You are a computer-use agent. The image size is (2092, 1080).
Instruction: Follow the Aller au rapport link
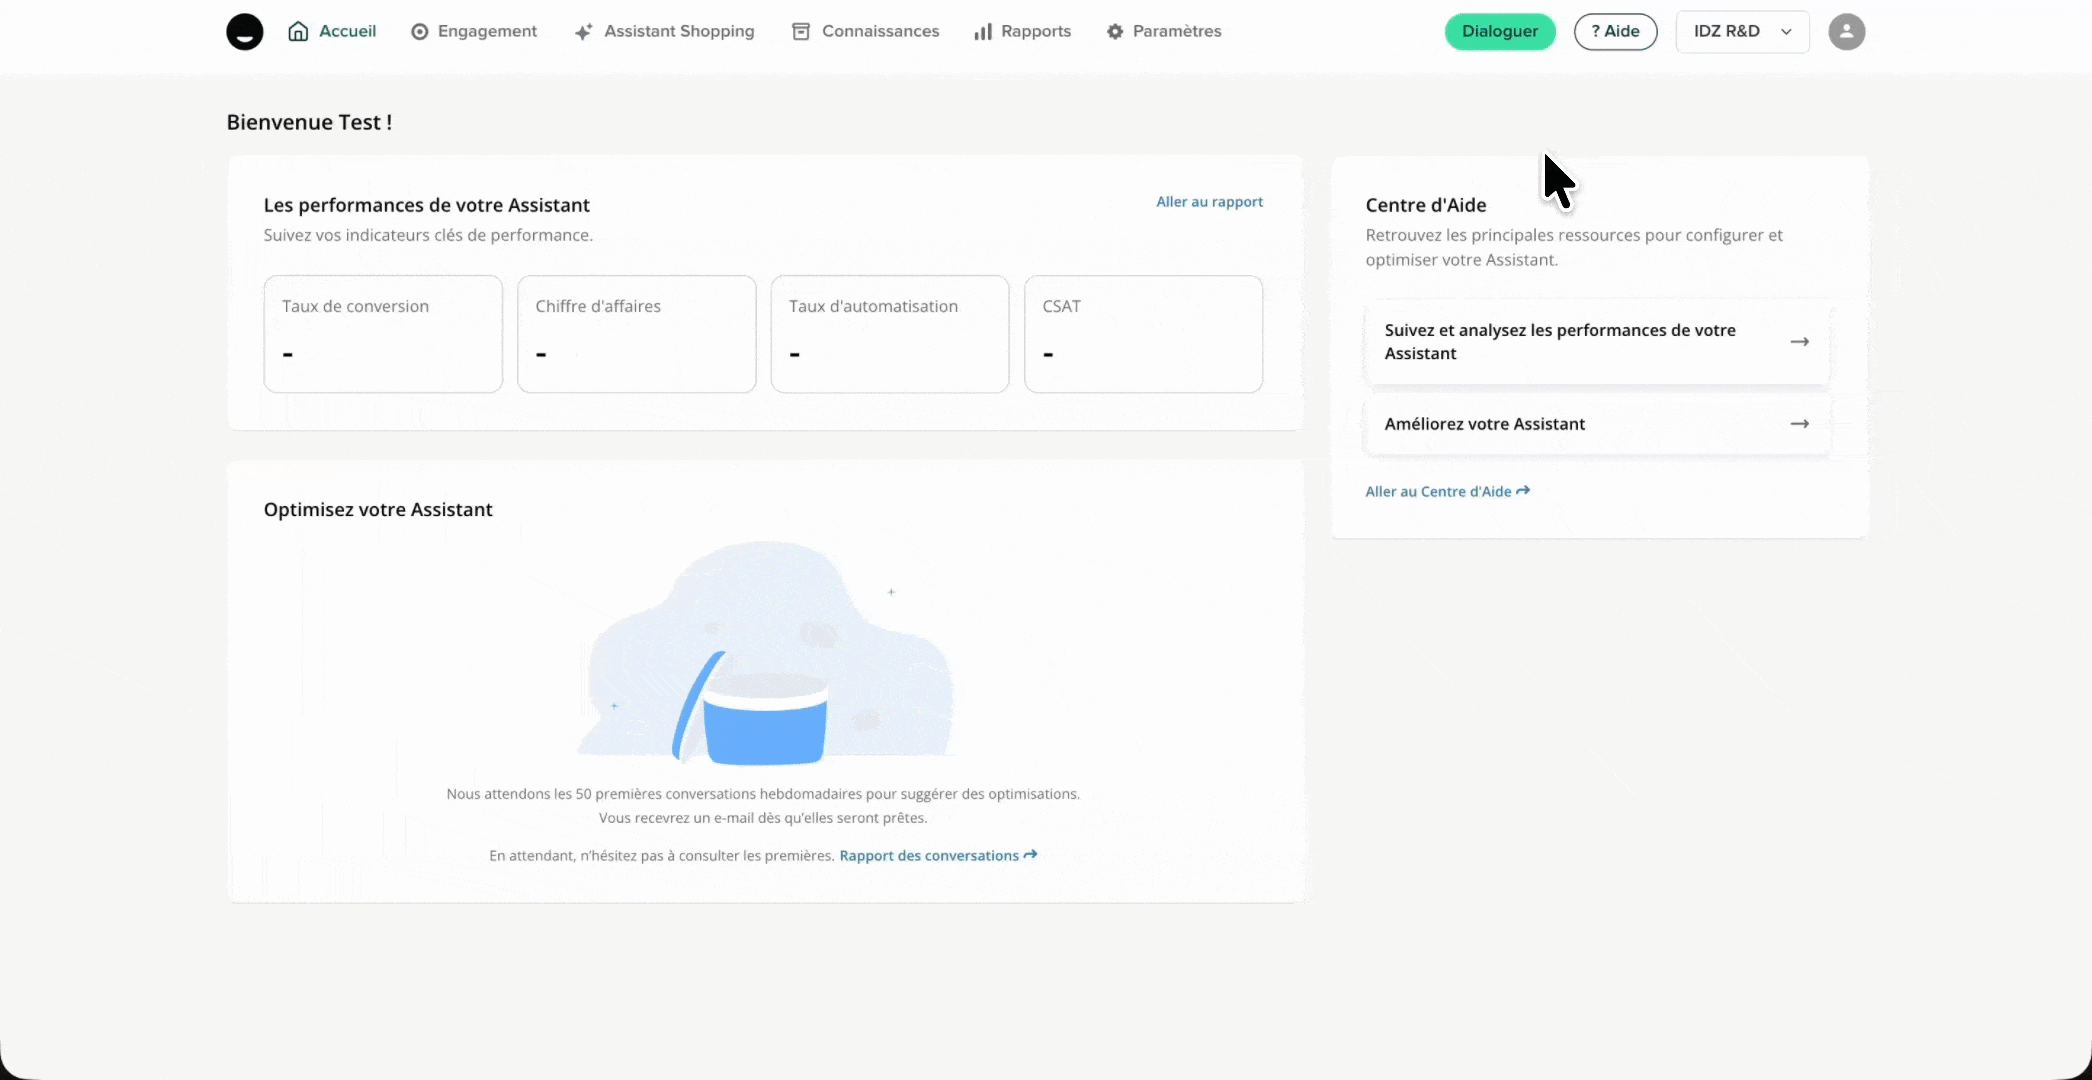click(1209, 202)
